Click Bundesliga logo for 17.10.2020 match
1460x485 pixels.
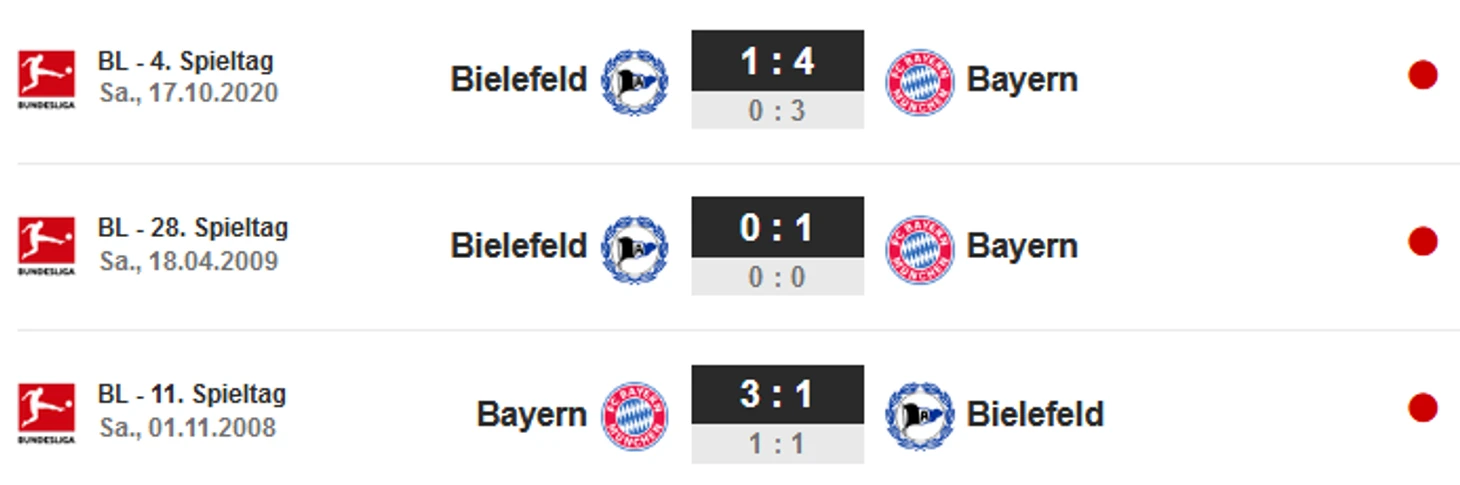click(x=46, y=79)
